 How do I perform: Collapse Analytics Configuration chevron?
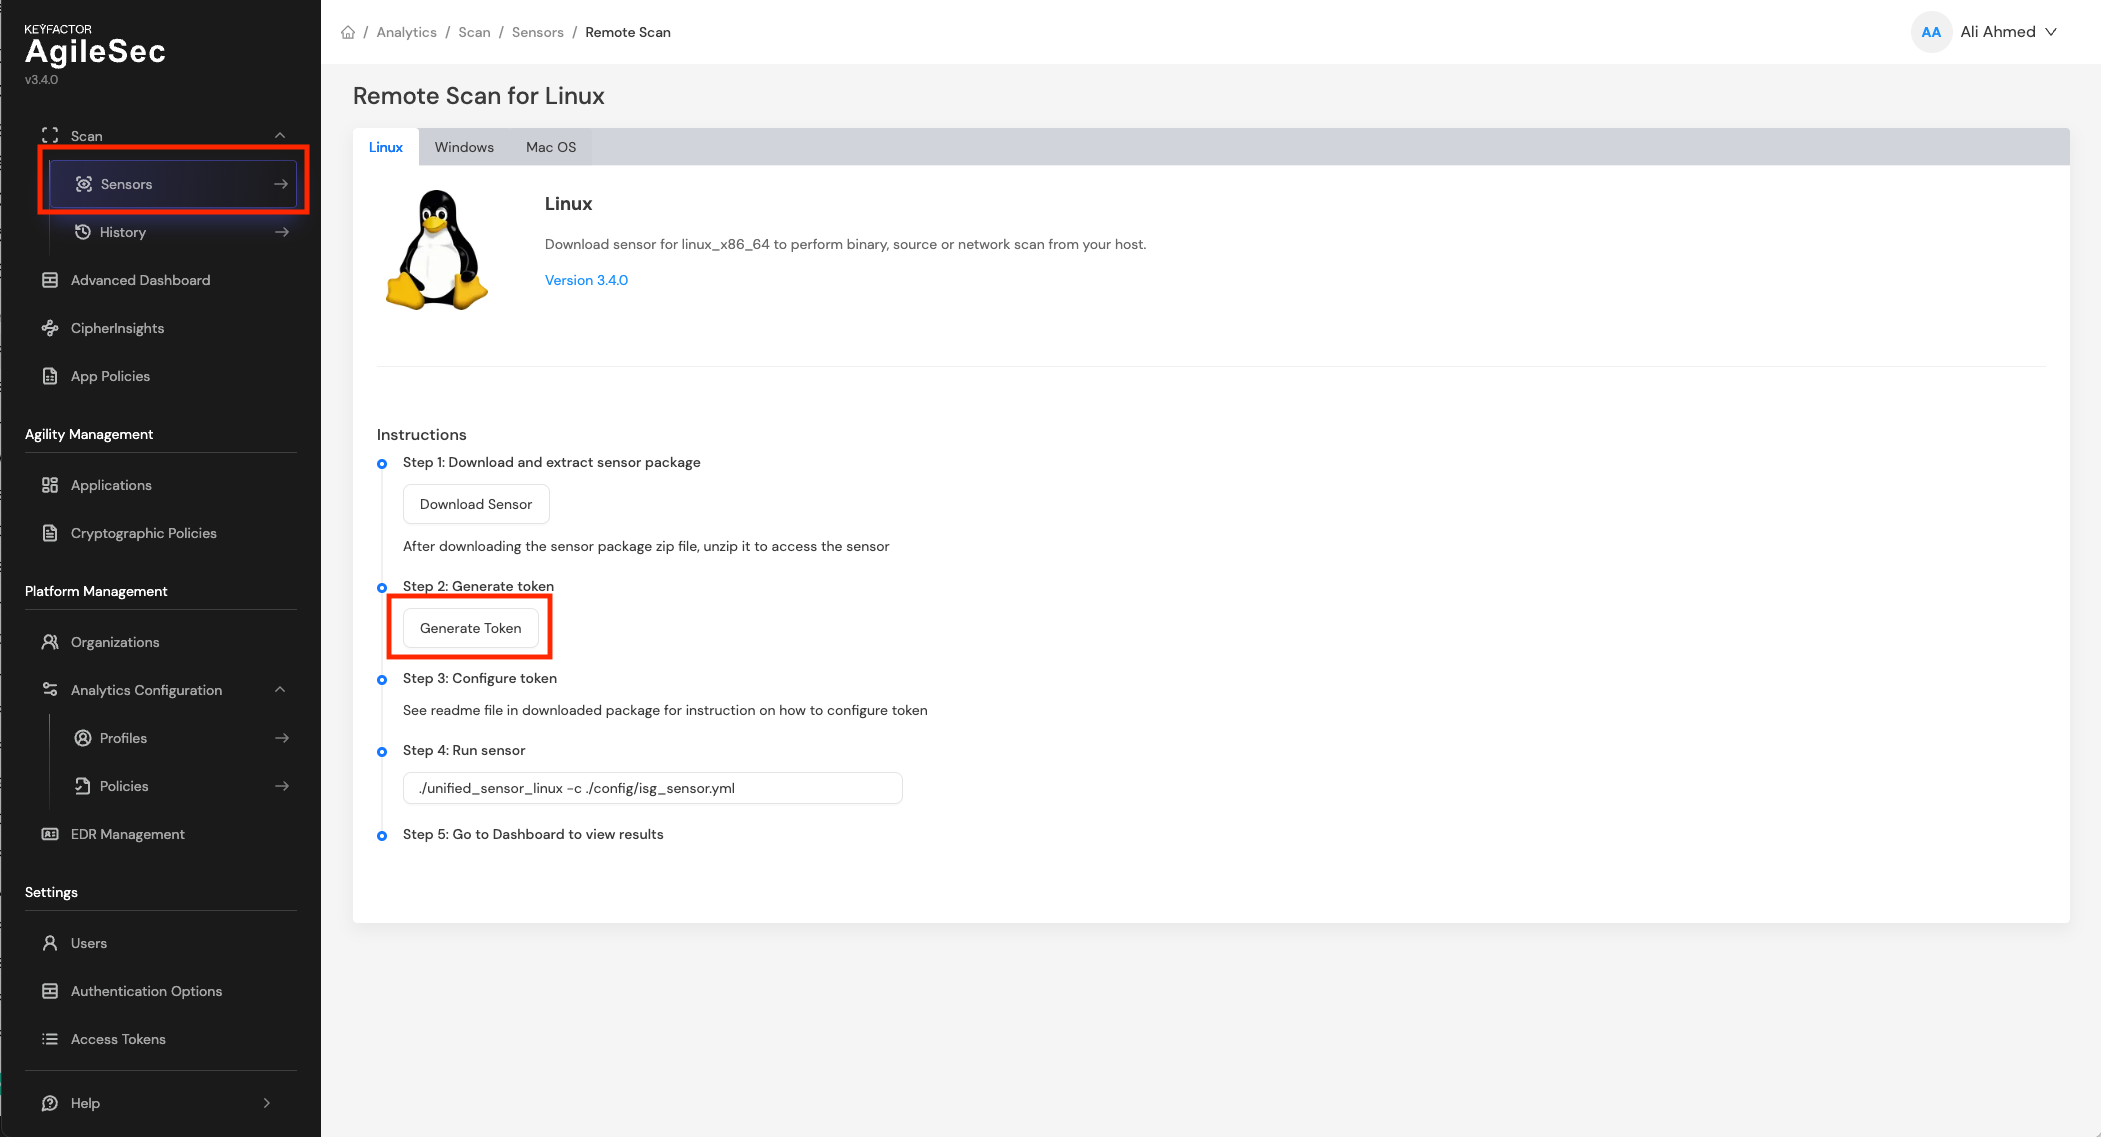[x=280, y=690]
